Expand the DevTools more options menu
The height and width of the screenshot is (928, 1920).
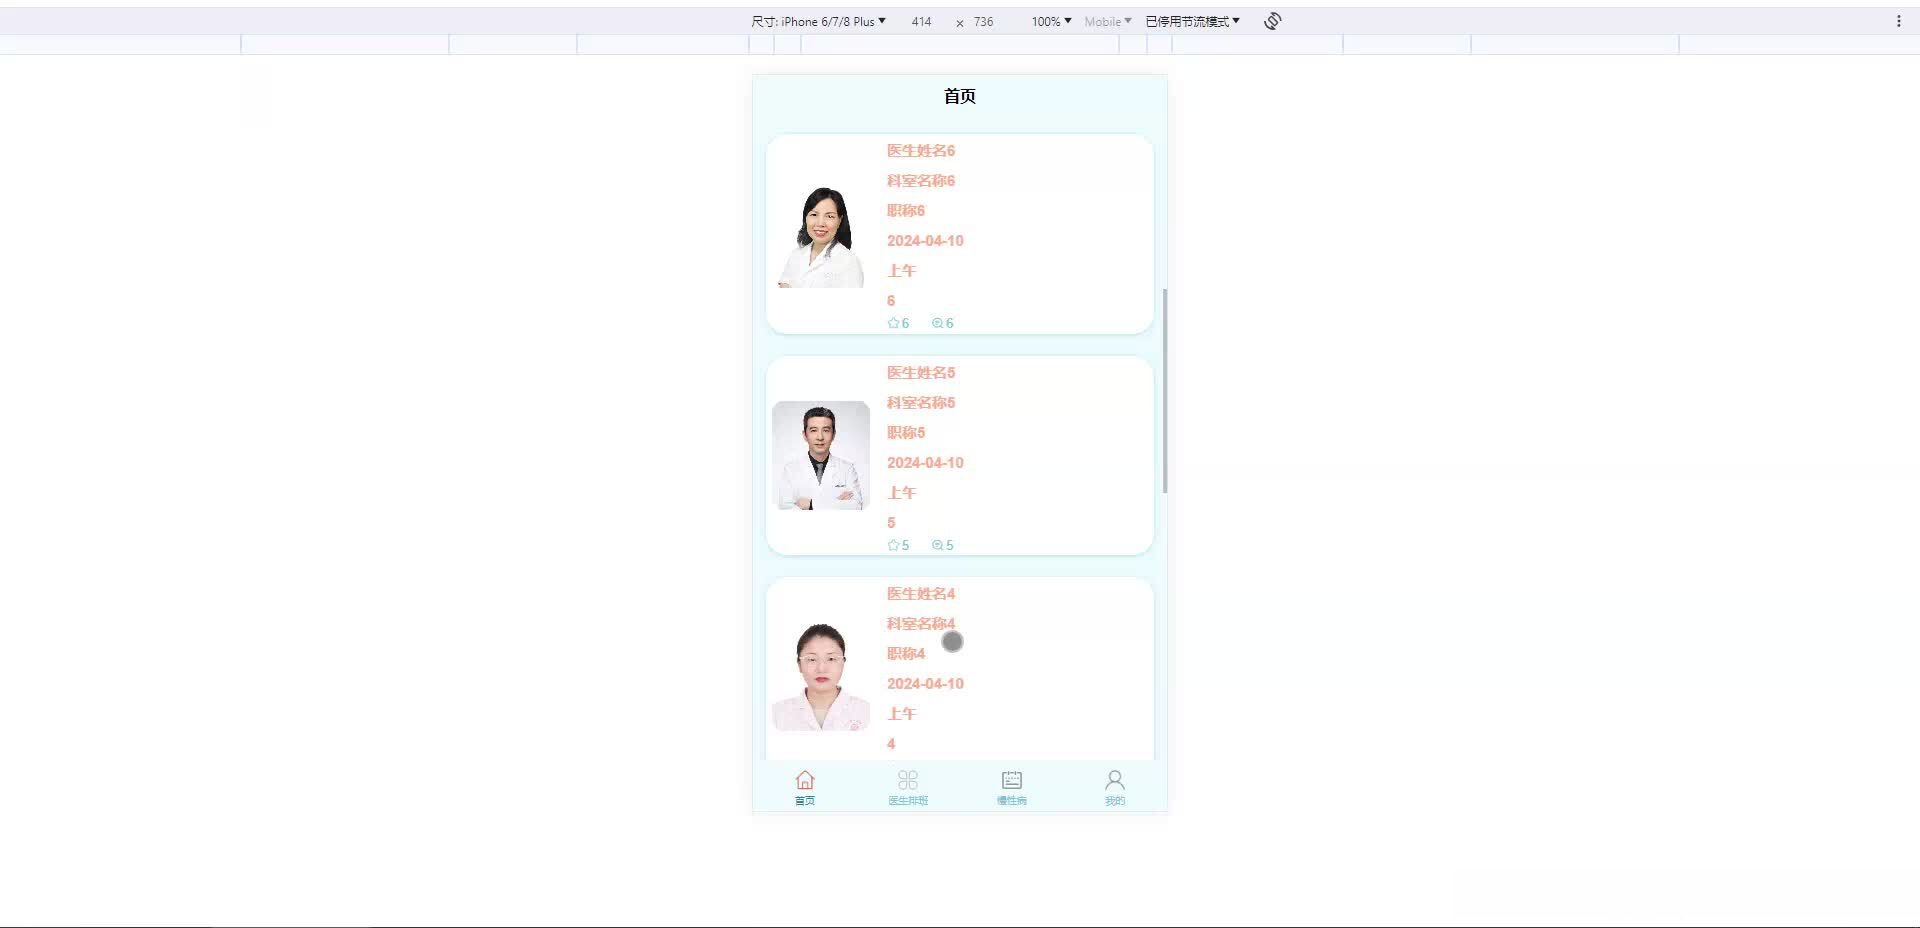point(1901,20)
